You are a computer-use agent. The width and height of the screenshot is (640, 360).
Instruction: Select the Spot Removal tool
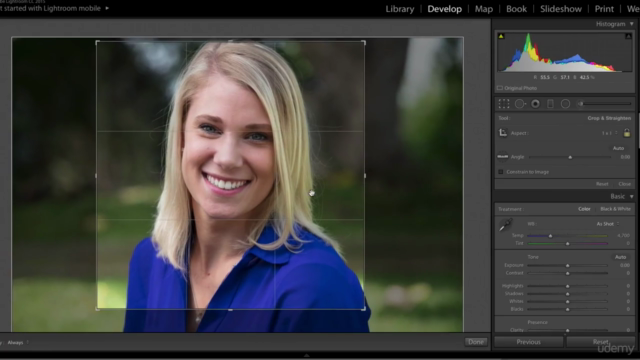(520, 104)
